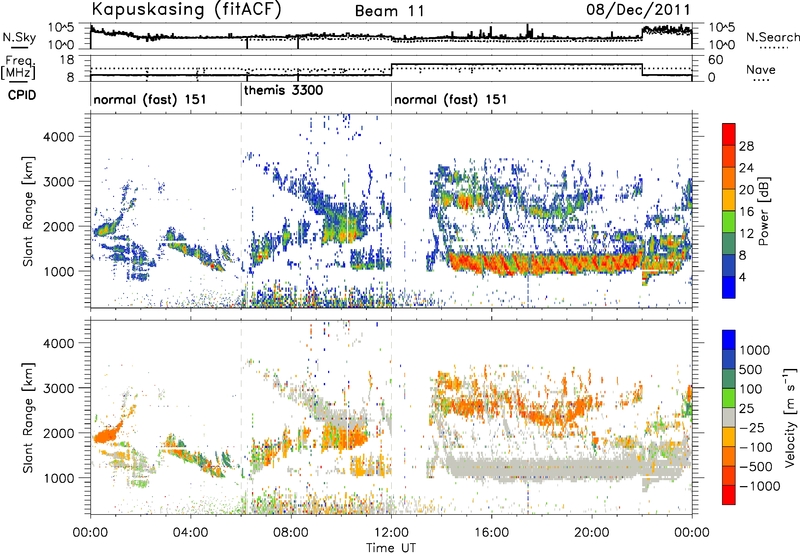Click the 16 tick on Power scale
Screen dimensions: 800x554
coord(746,212)
